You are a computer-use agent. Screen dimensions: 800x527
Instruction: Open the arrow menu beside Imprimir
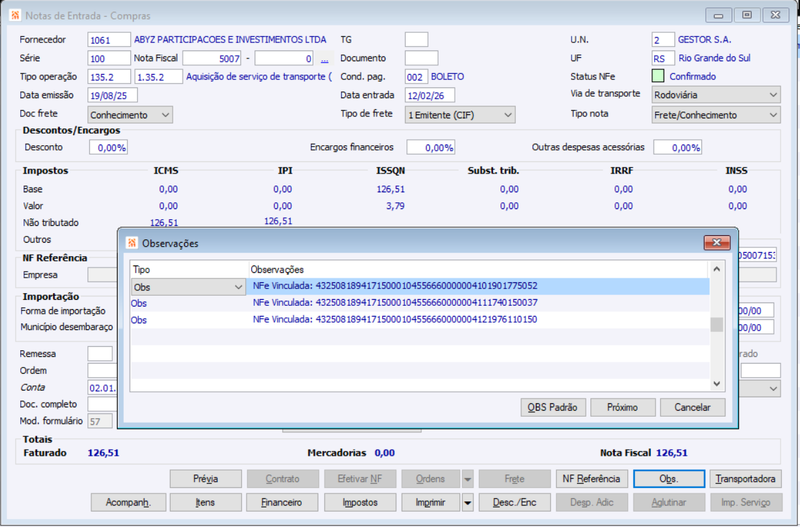(467, 503)
